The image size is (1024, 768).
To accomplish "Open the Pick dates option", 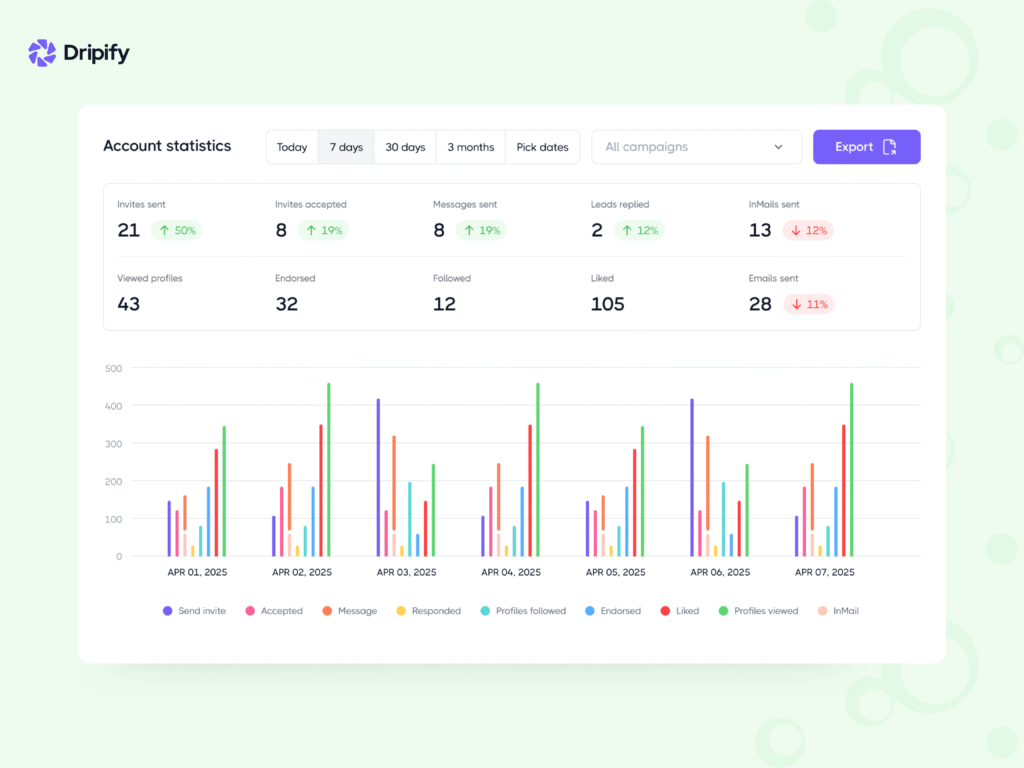I will [x=542, y=146].
